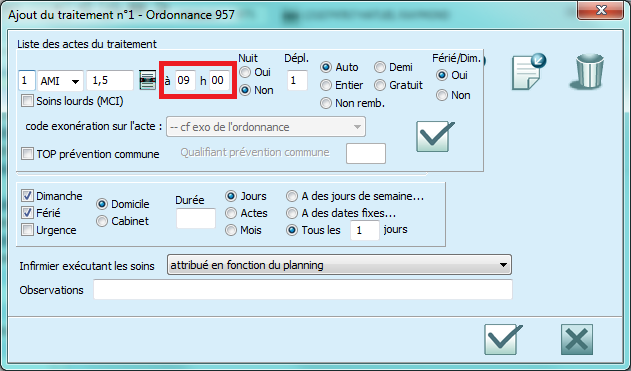The width and height of the screenshot is (631, 371).
Task: Cancel with the bottom X icon
Action: (x=577, y=340)
